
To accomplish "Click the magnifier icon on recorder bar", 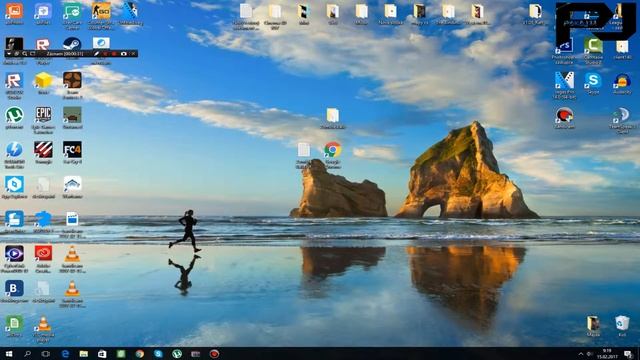I will tap(25, 53).
